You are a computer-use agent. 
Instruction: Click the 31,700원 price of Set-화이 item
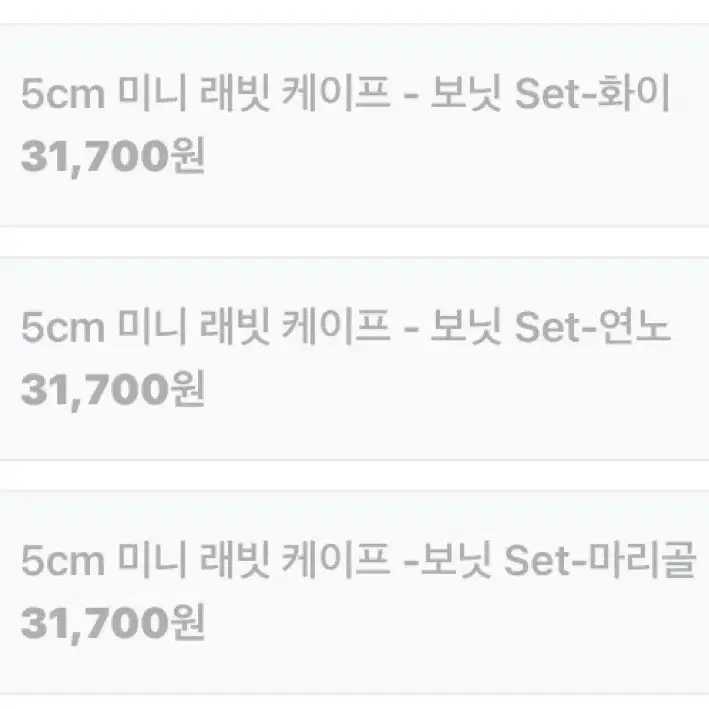[x=113, y=156]
